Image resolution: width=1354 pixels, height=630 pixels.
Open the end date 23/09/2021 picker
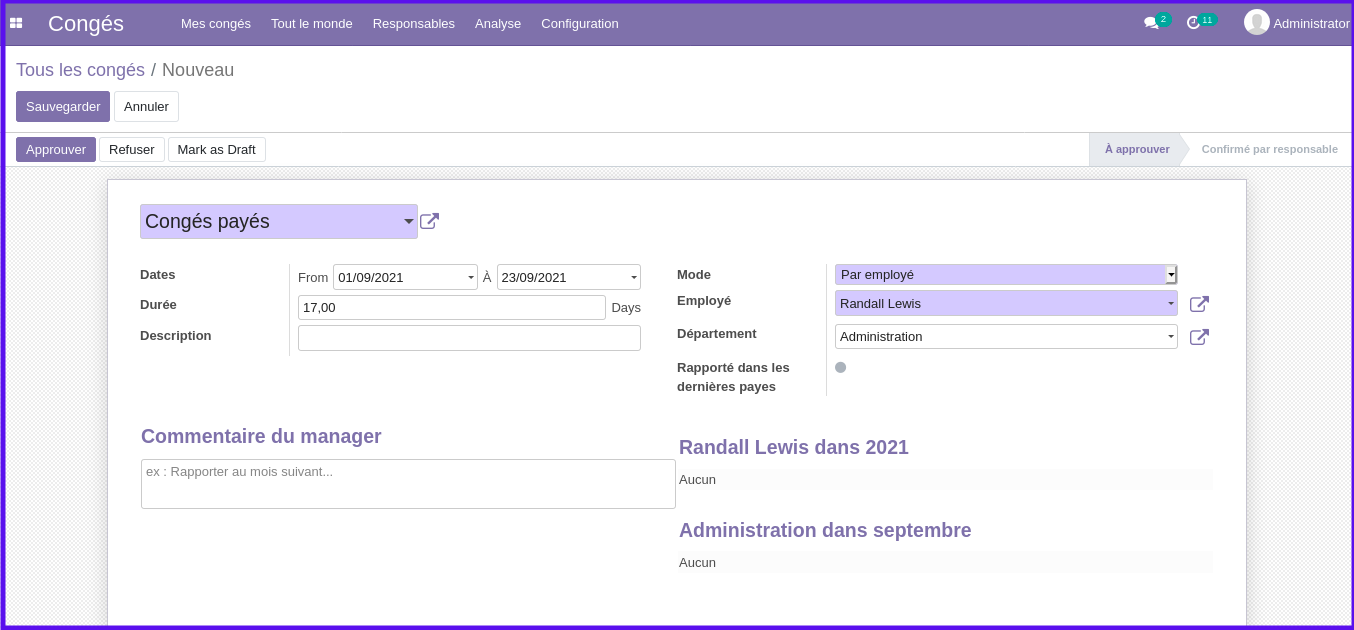click(569, 277)
